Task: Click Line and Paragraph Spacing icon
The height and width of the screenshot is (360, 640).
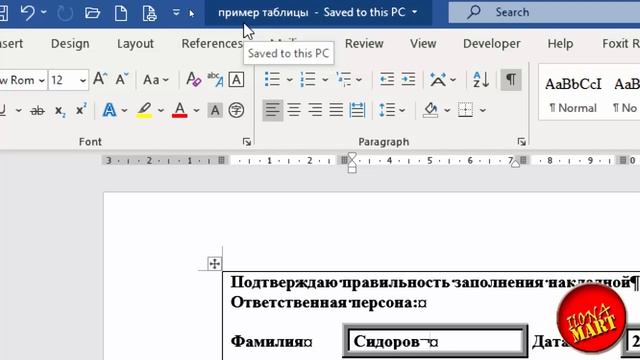Action: click(387, 110)
